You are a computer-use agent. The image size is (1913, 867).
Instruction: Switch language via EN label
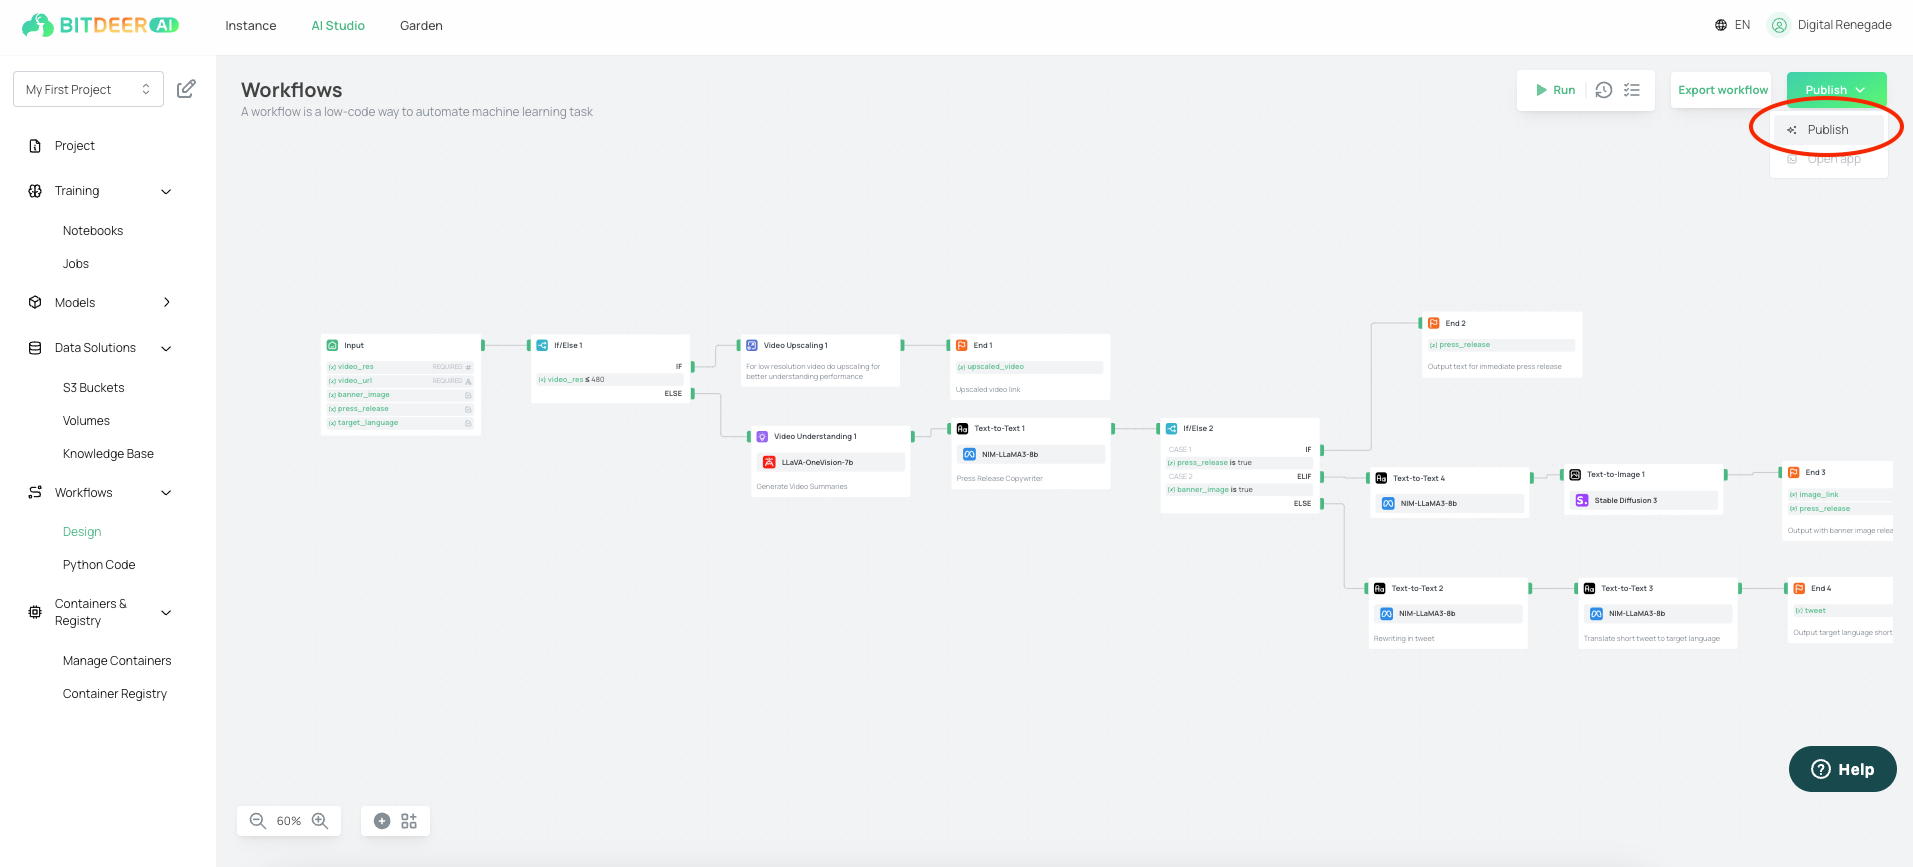[x=1742, y=25]
